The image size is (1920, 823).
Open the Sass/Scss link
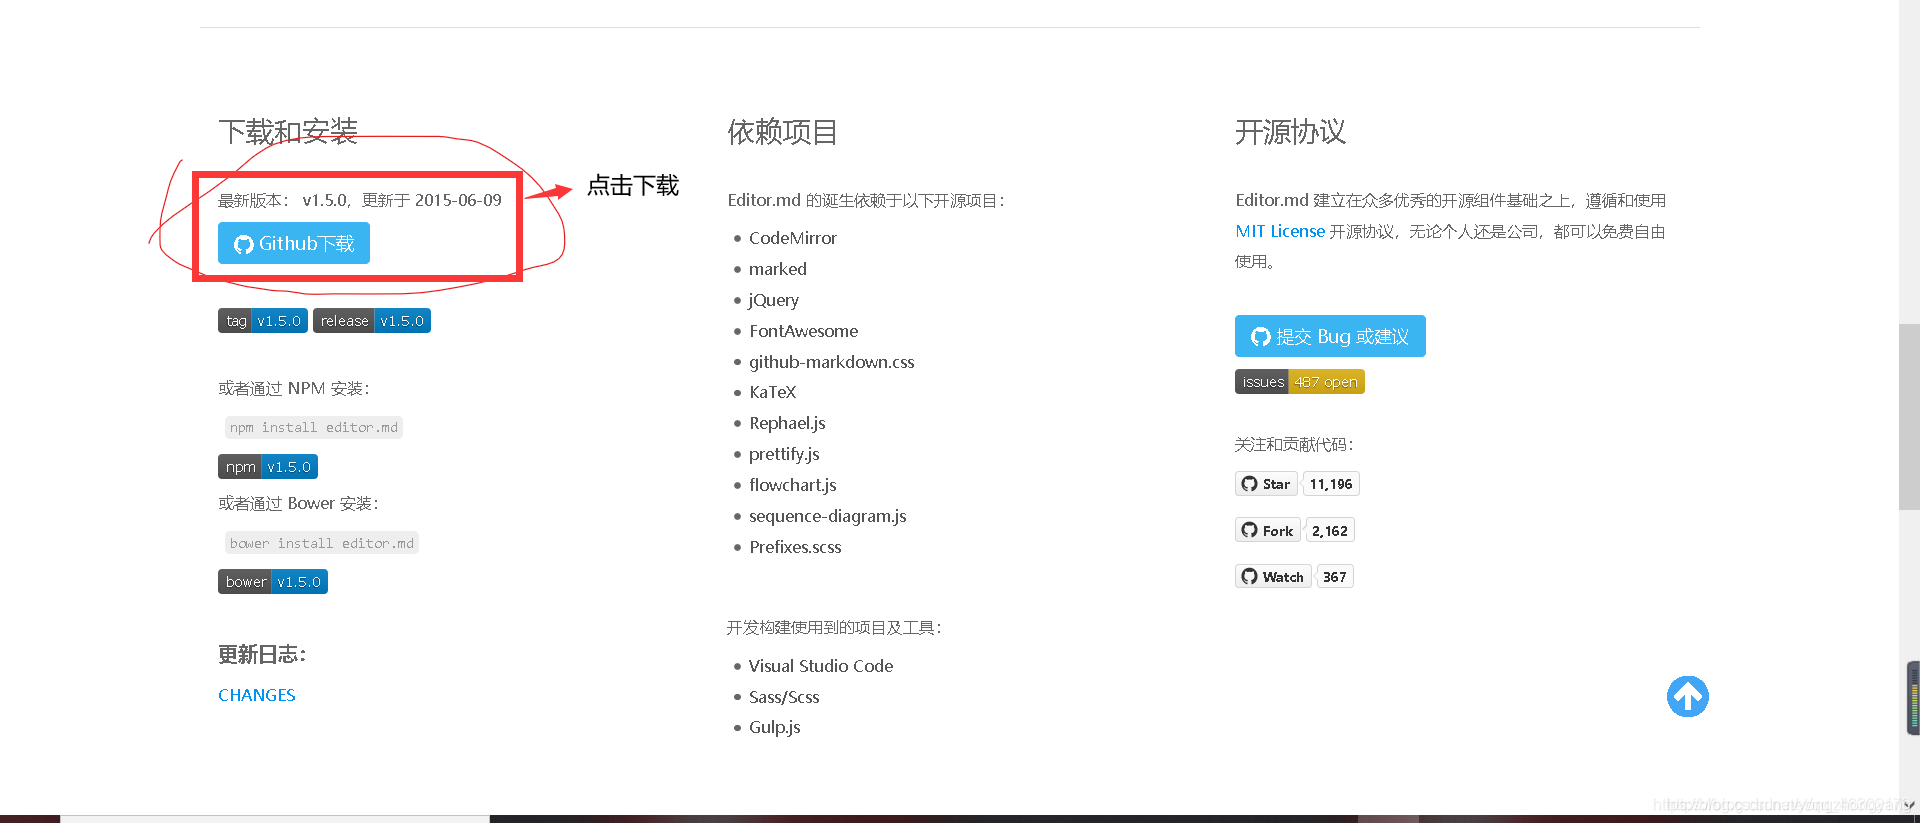click(784, 697)
